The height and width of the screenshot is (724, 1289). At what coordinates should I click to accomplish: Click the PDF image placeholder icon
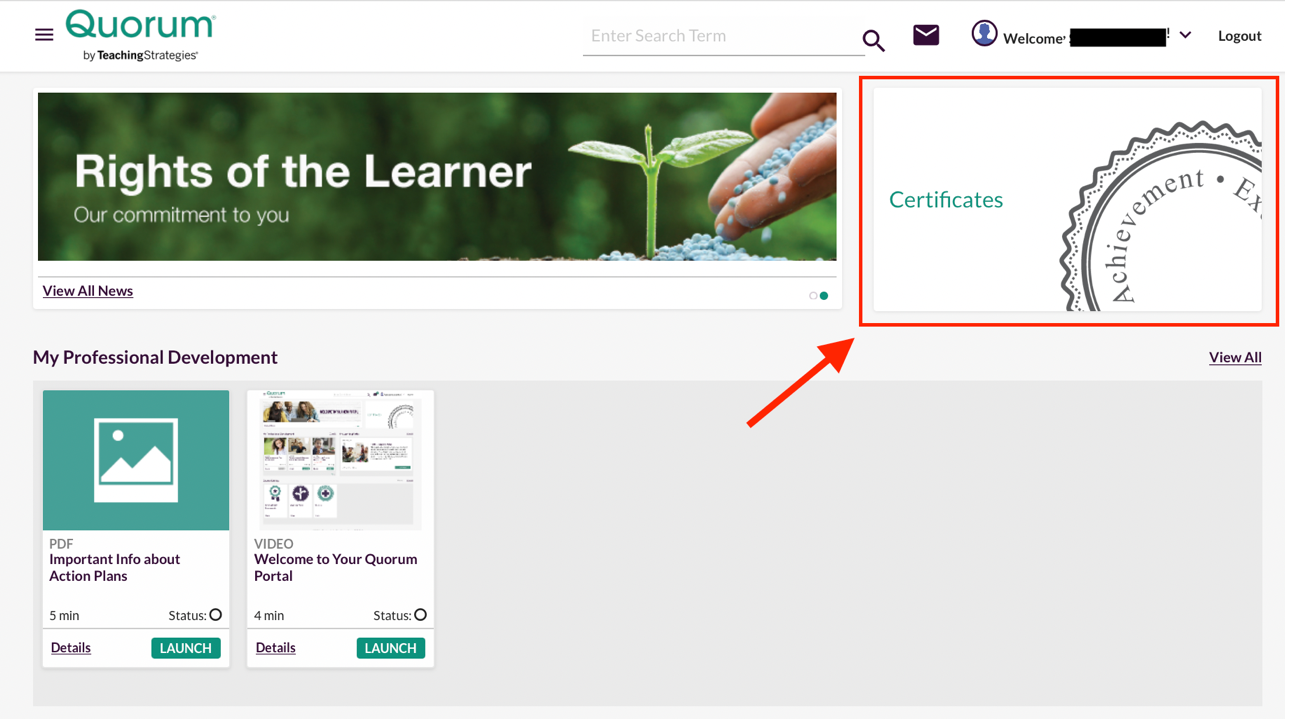(135, 459)
